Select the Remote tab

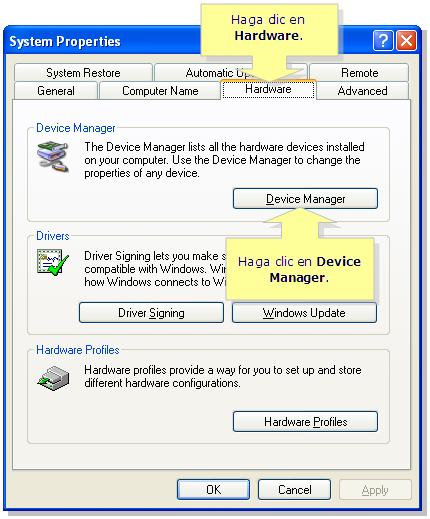(x=359, y=72)
